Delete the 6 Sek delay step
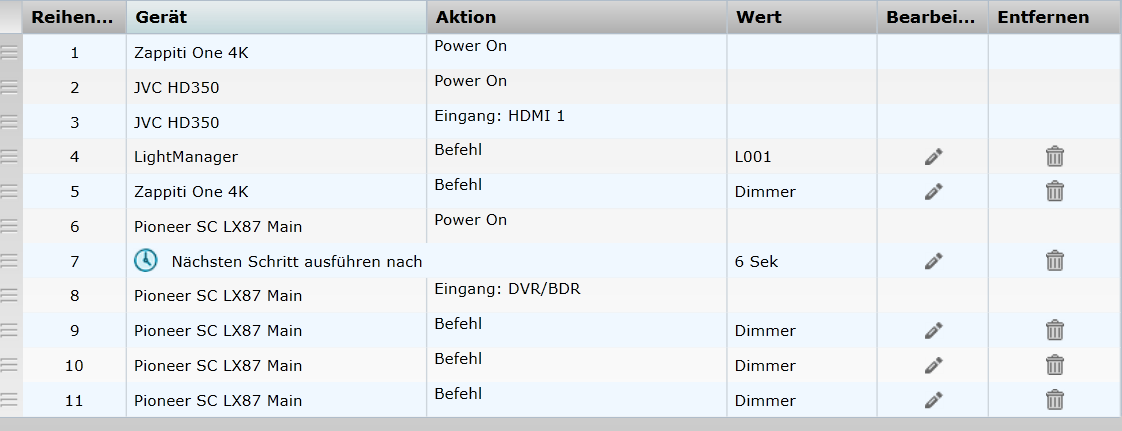The width and height of the screenshot is (1122, 431). tap(1055, 261)
